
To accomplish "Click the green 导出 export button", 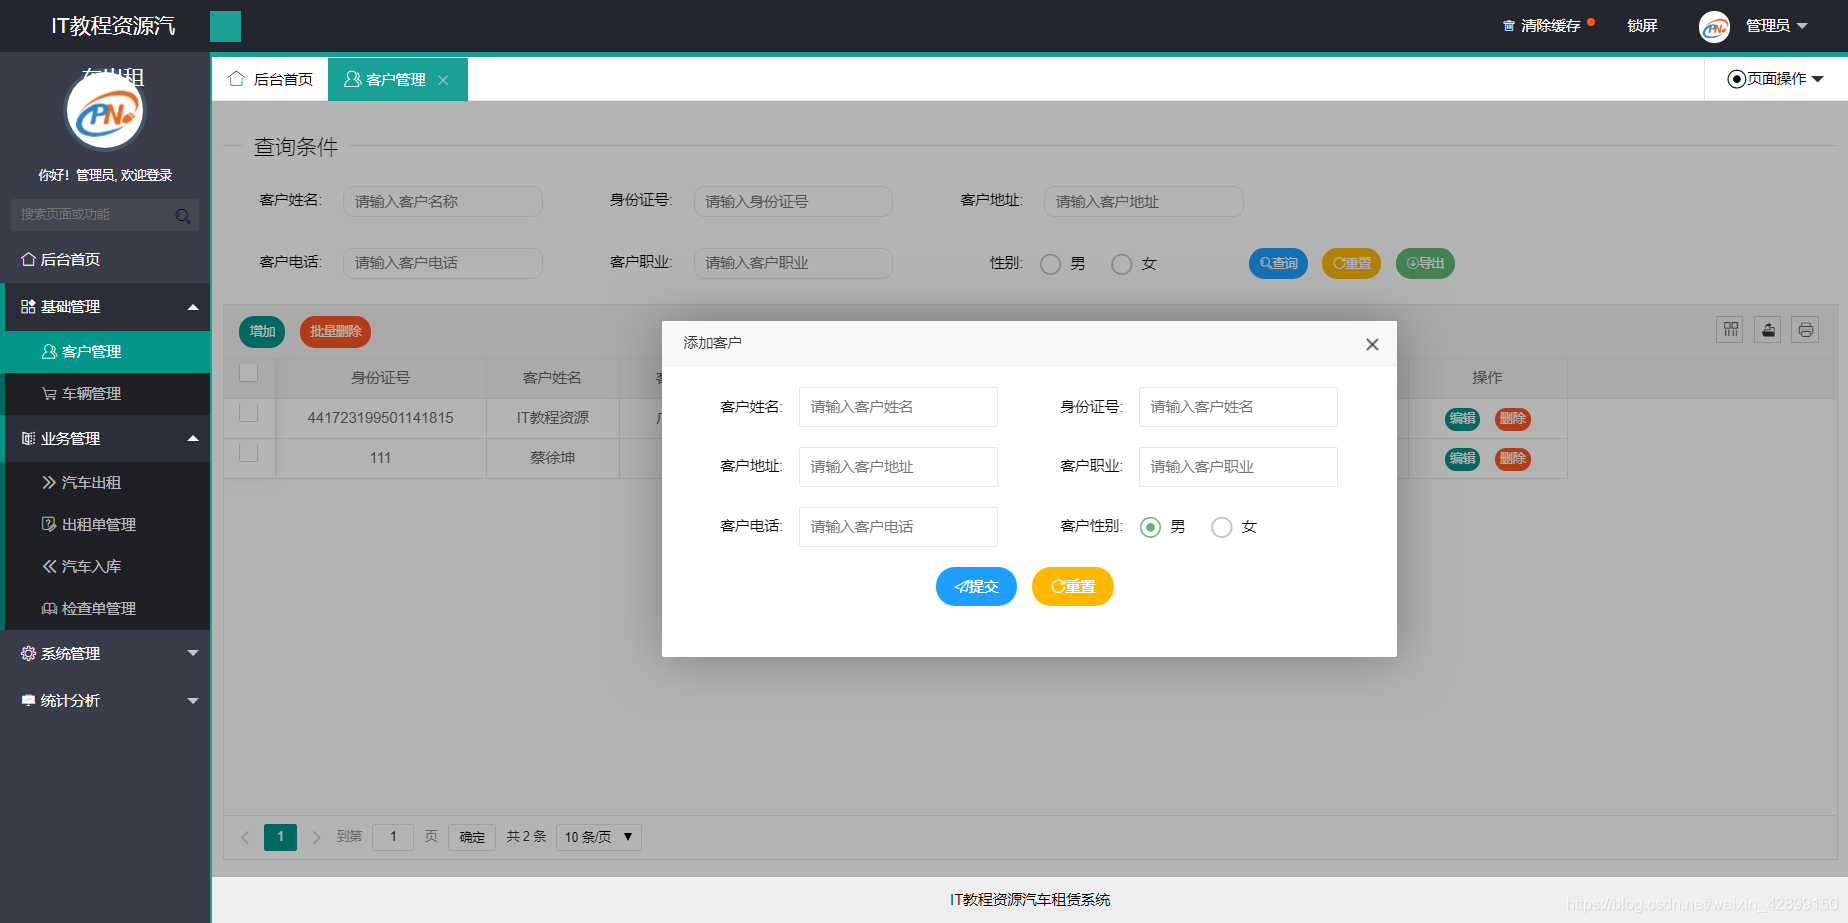I will pyautogui.click(x=1425, y=263).
